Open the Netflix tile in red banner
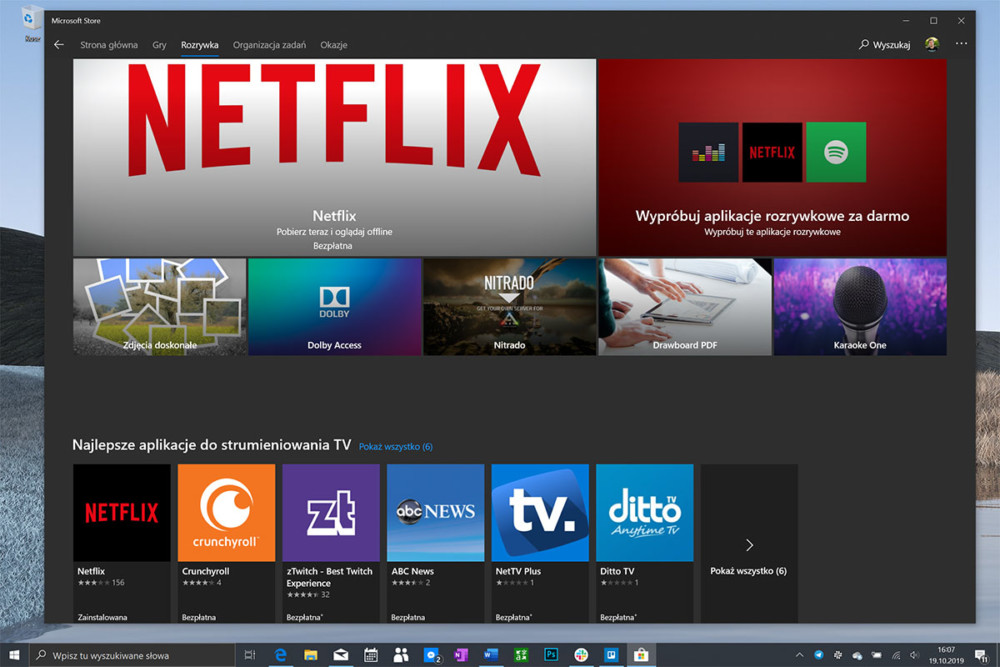The width and height of the screenshot is (1000, 667). [x=772, y=152]
